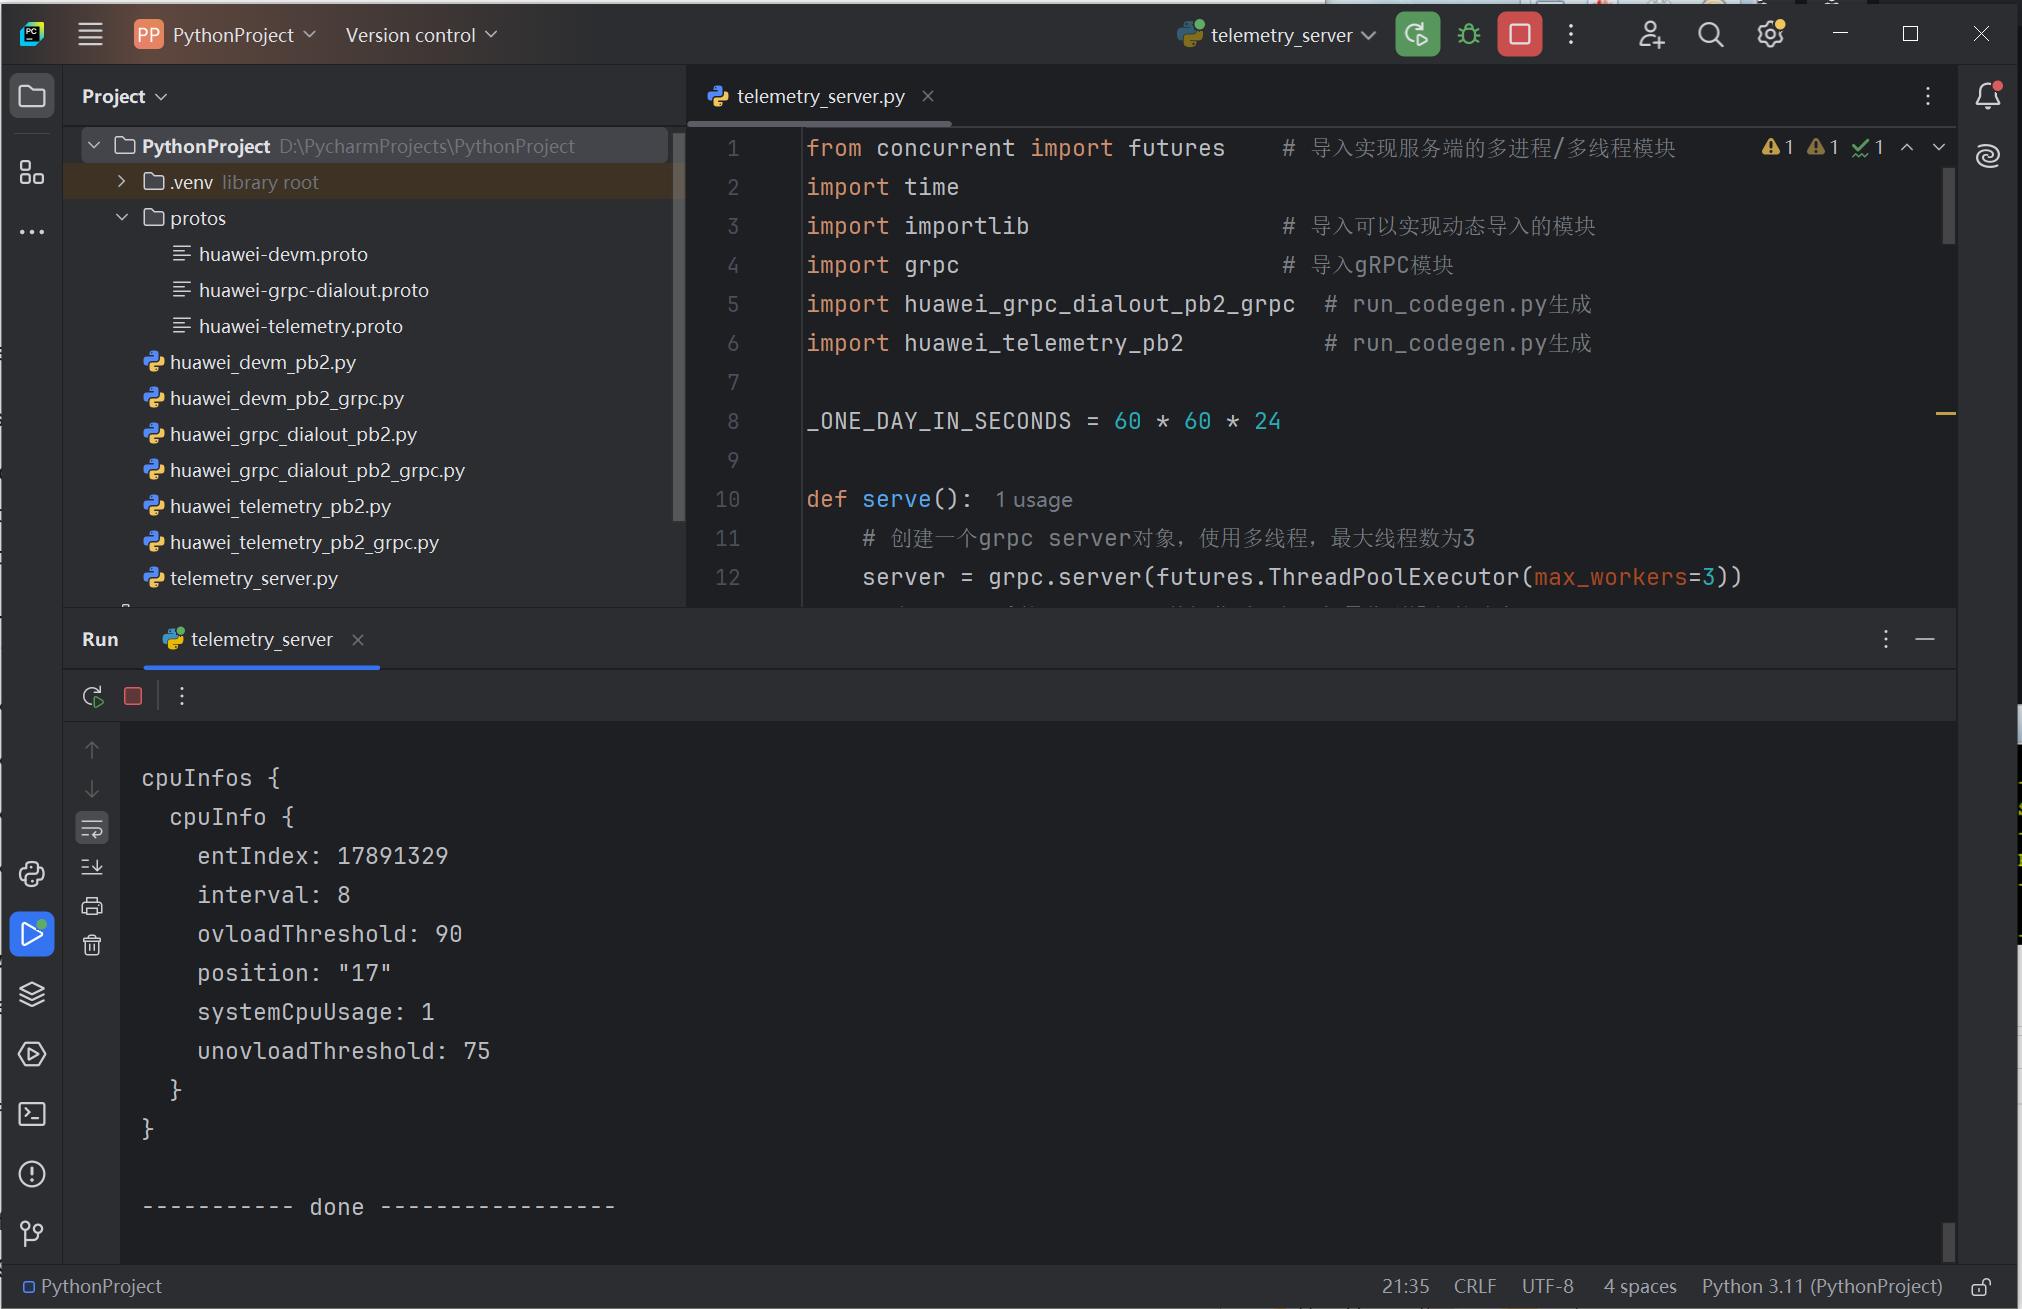Open the Structure tool window icon
This screenshot has width=2022, height=1309.
[x=32, y=172]
